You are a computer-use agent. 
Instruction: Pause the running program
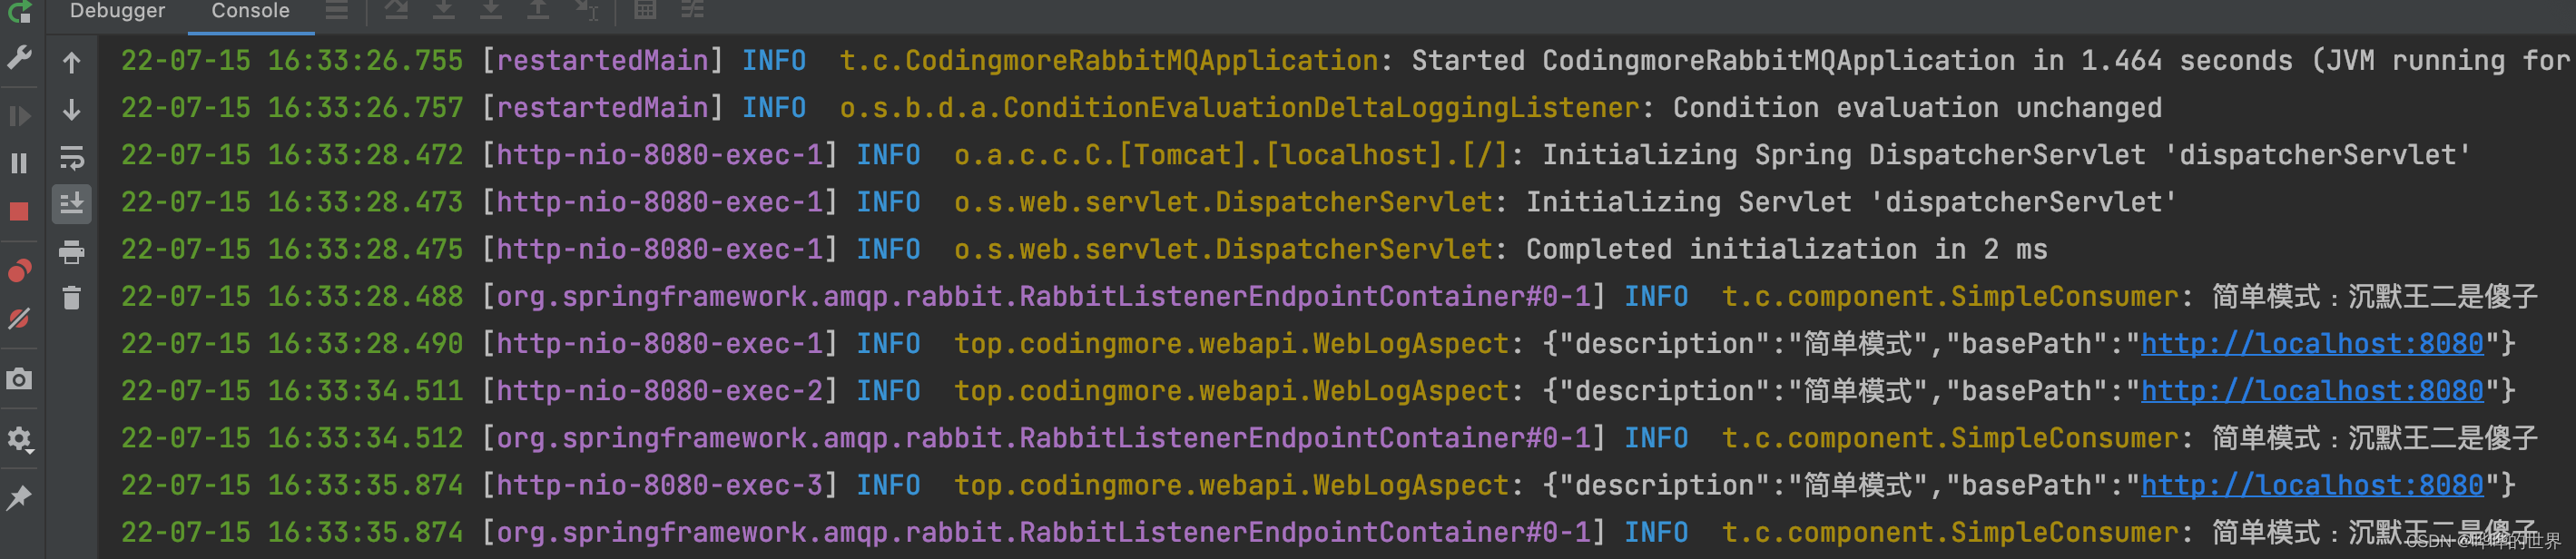[x=20, y=163]
